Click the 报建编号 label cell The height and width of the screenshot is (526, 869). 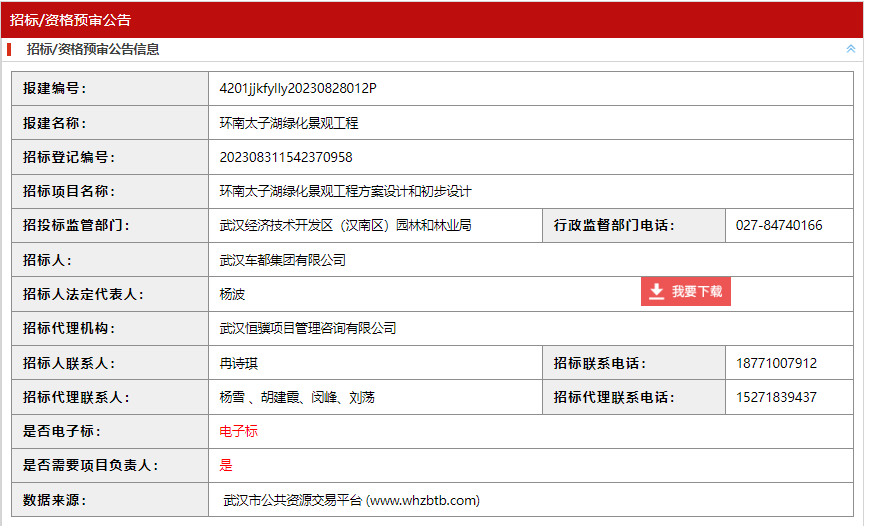(x=110, y=88)
